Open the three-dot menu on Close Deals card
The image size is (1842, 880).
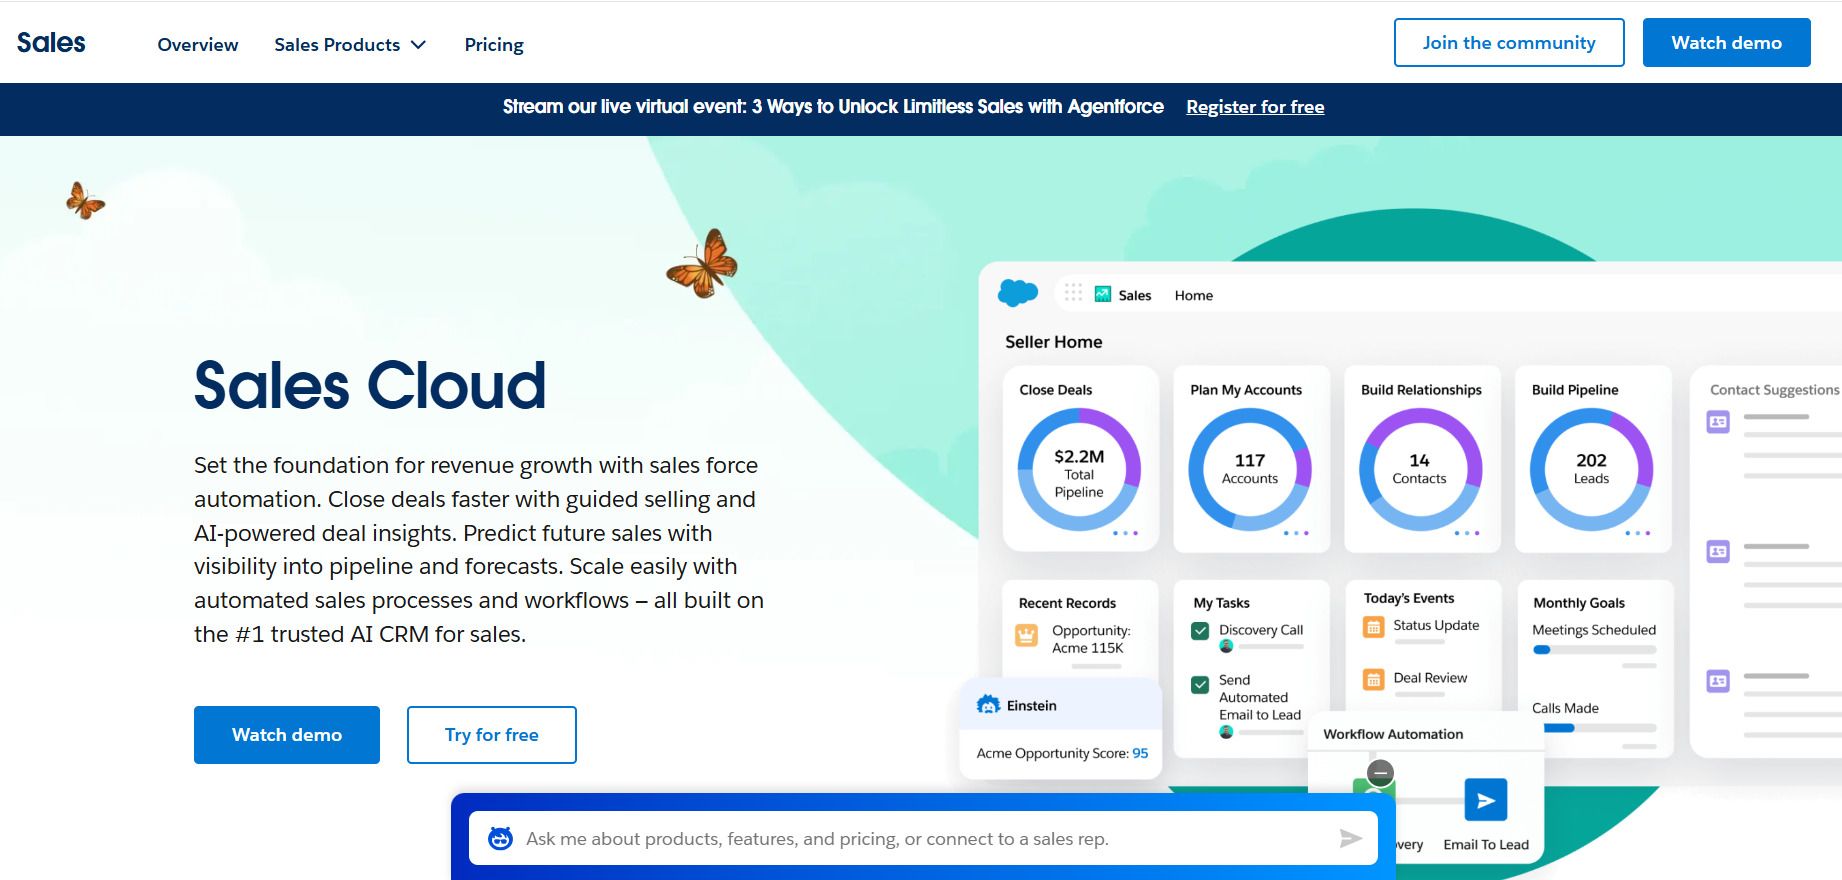tap(1126, 533)
